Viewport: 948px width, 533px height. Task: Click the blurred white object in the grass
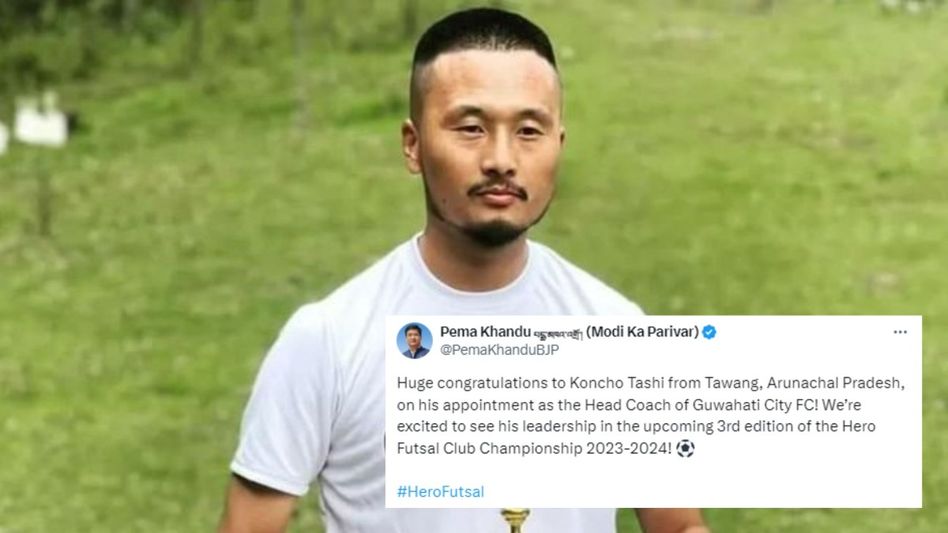pyautogui.click(x=41, y=121)
